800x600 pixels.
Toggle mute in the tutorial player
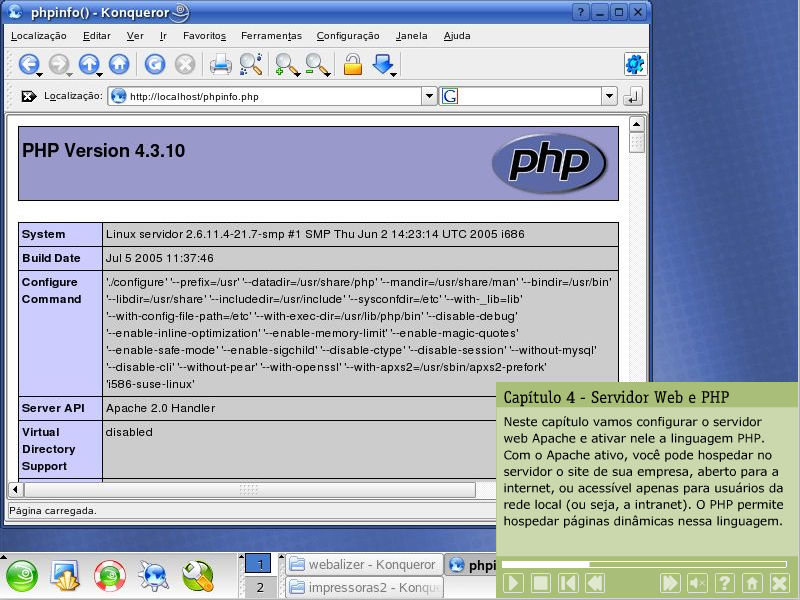click(x=698, y=583)
